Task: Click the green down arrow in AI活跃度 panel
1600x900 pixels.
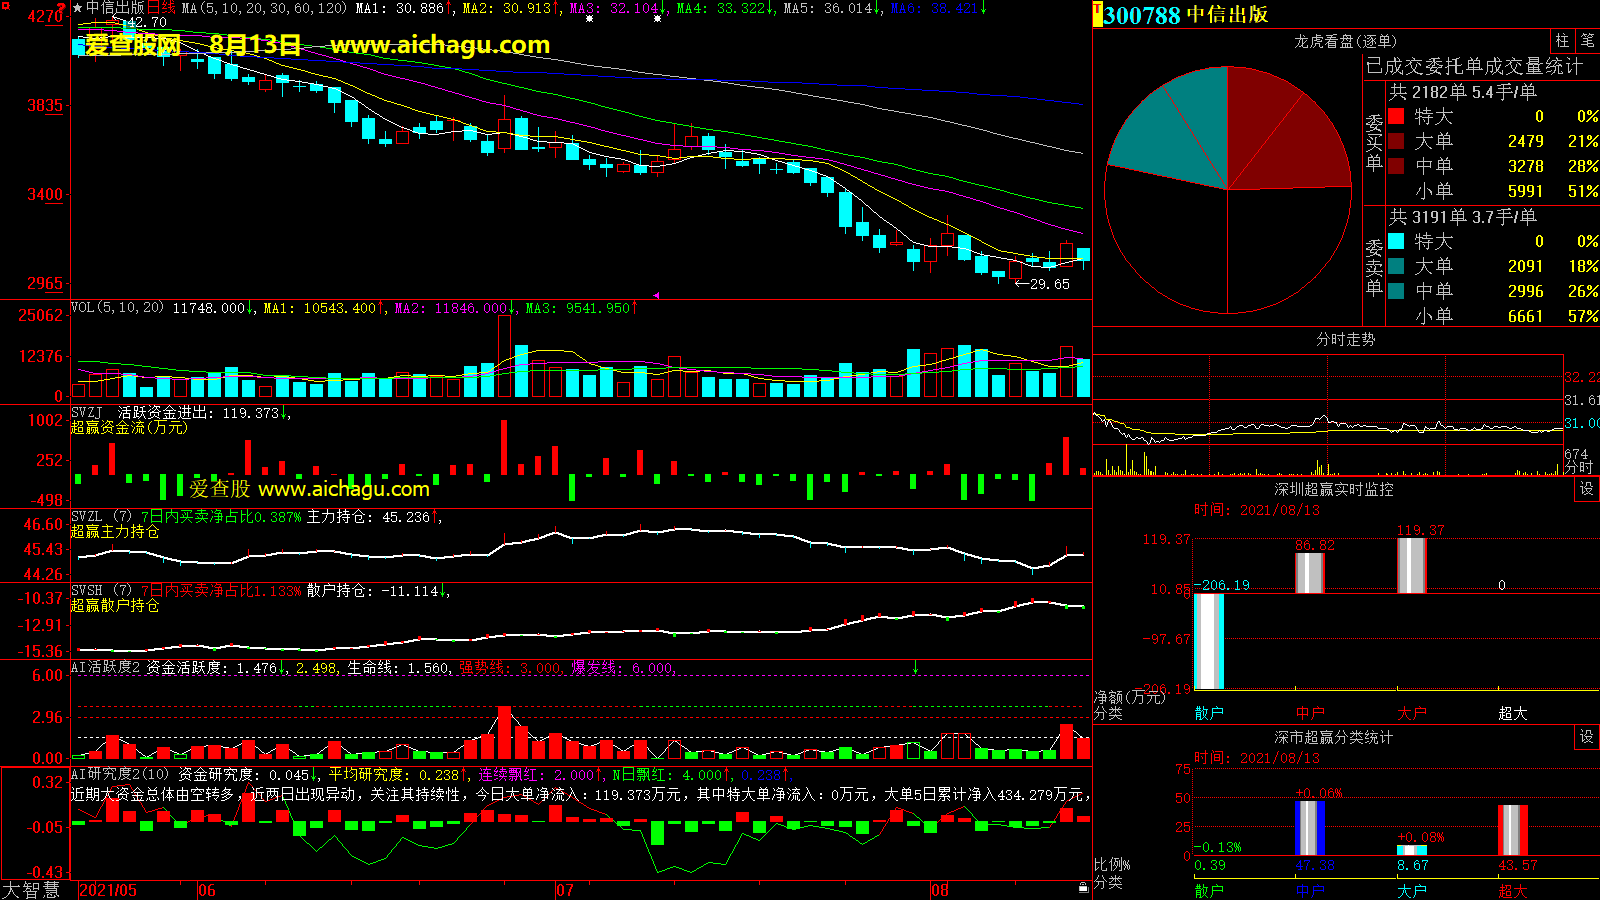Action: 915,667
